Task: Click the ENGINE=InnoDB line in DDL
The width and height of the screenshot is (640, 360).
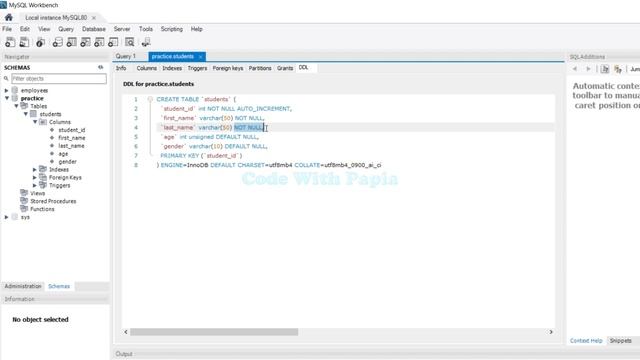Action: [269, 165]
